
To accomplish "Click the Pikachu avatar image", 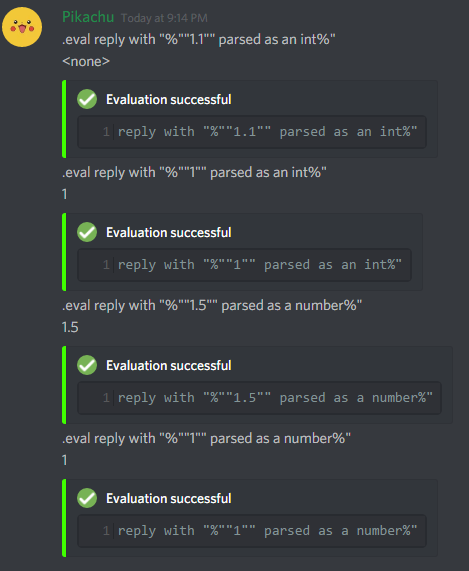I will 22,27.
